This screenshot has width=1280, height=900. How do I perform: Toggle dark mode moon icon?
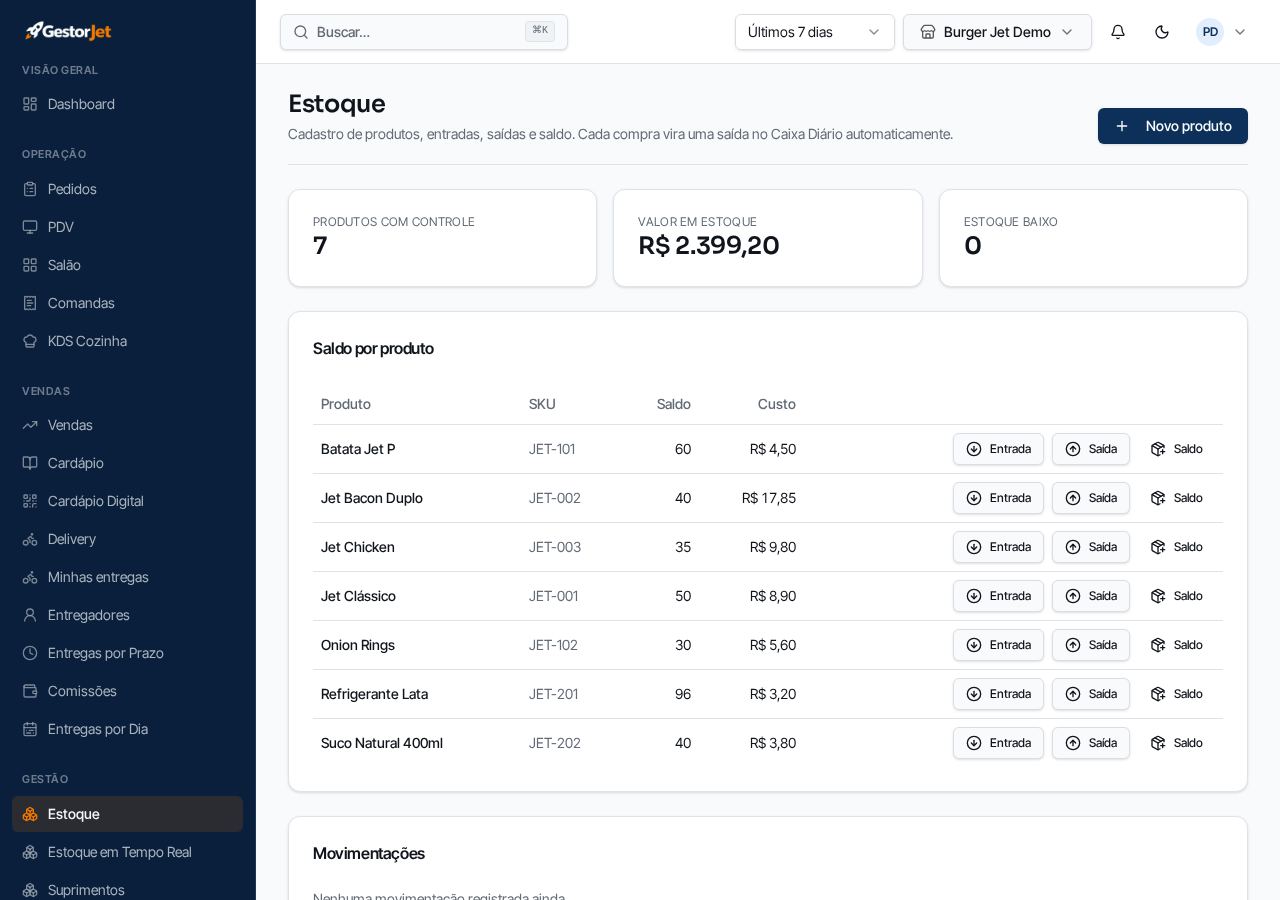click(x=1162, y=32)
